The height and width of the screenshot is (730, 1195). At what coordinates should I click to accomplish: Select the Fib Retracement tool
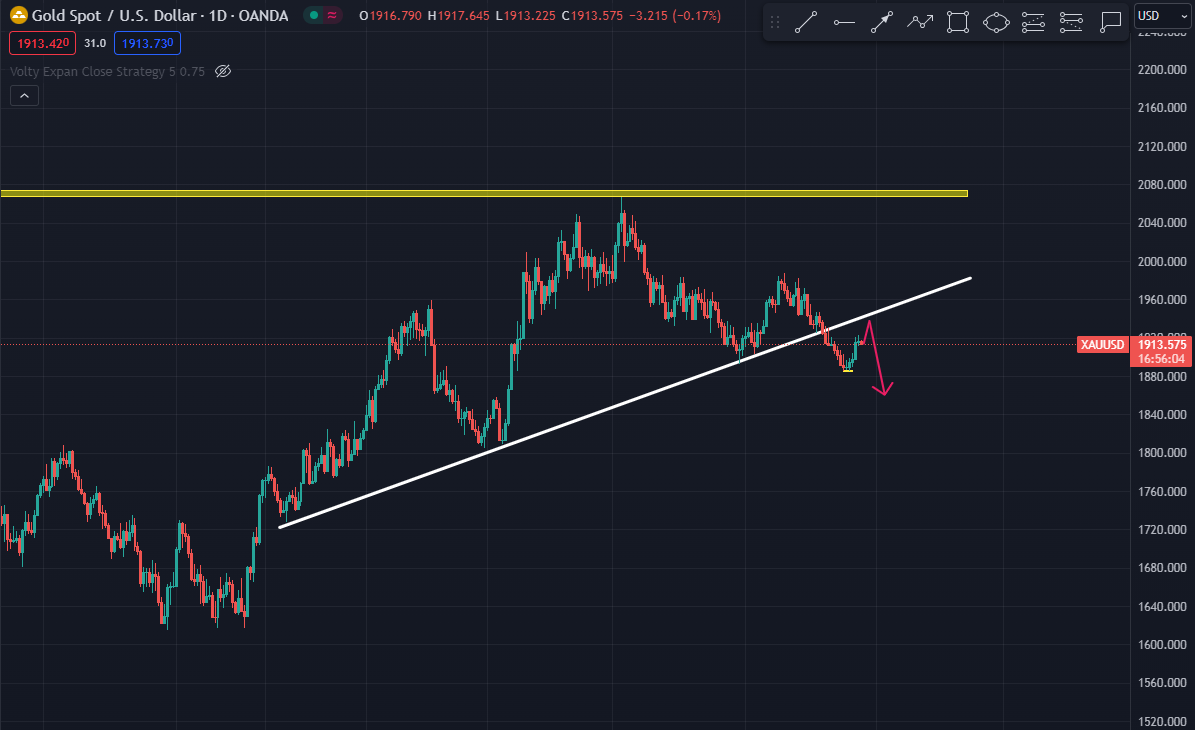pos(1033,22)
